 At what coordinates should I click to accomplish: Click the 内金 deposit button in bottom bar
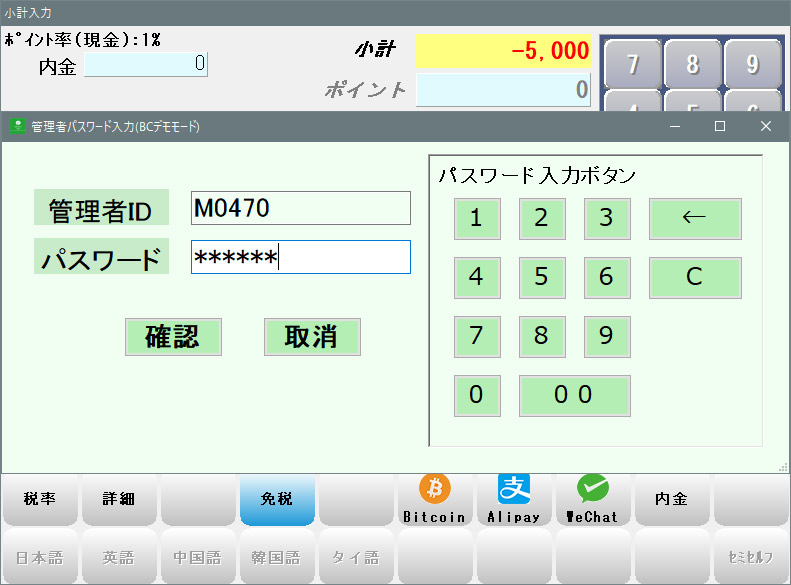(672, 499)
